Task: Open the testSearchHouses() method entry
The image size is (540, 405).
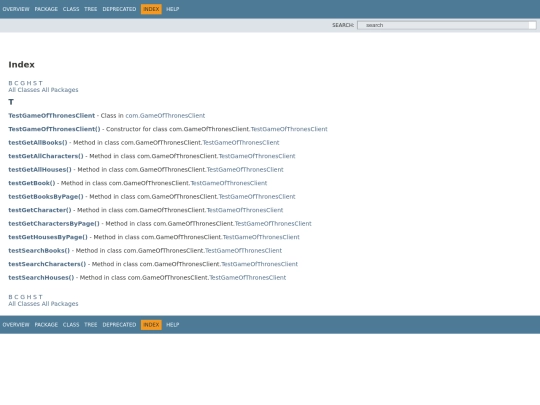Action: [41, 278]
